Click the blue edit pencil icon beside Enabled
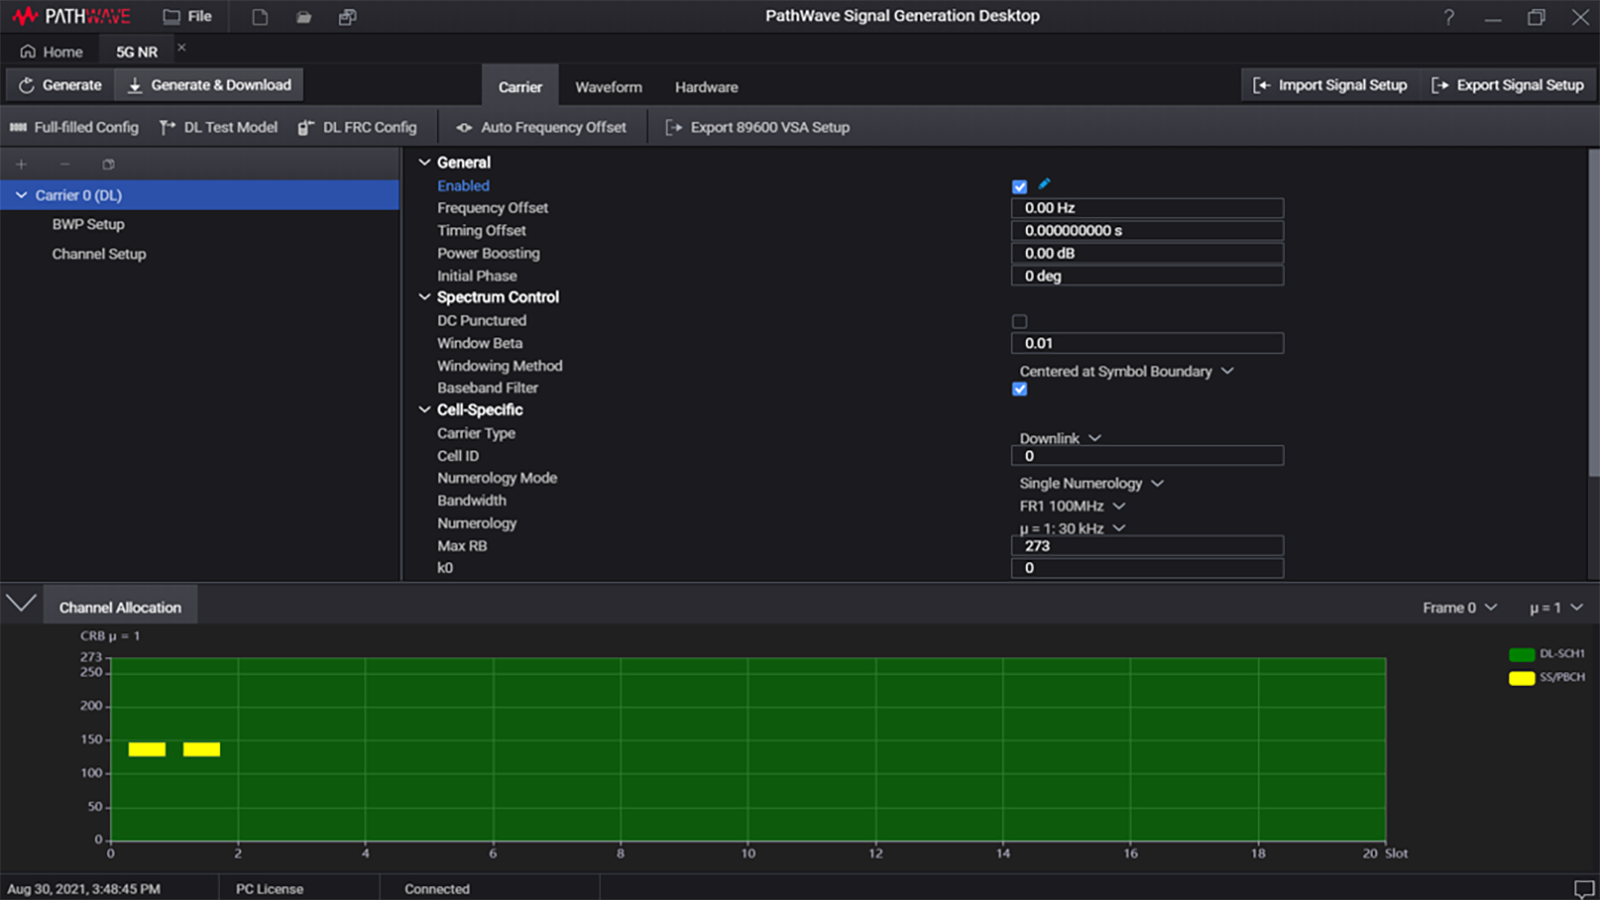1600x900 pixels. tap(1044, 184)
